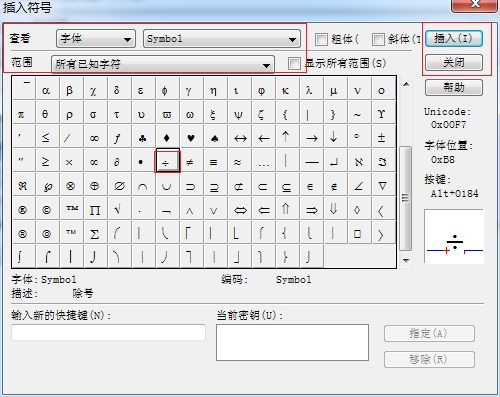This screenshot has height=397, width=500.
Task: Open the 字体 view-by dropdown
Action: pyautogui.click(x=96, y=39)
